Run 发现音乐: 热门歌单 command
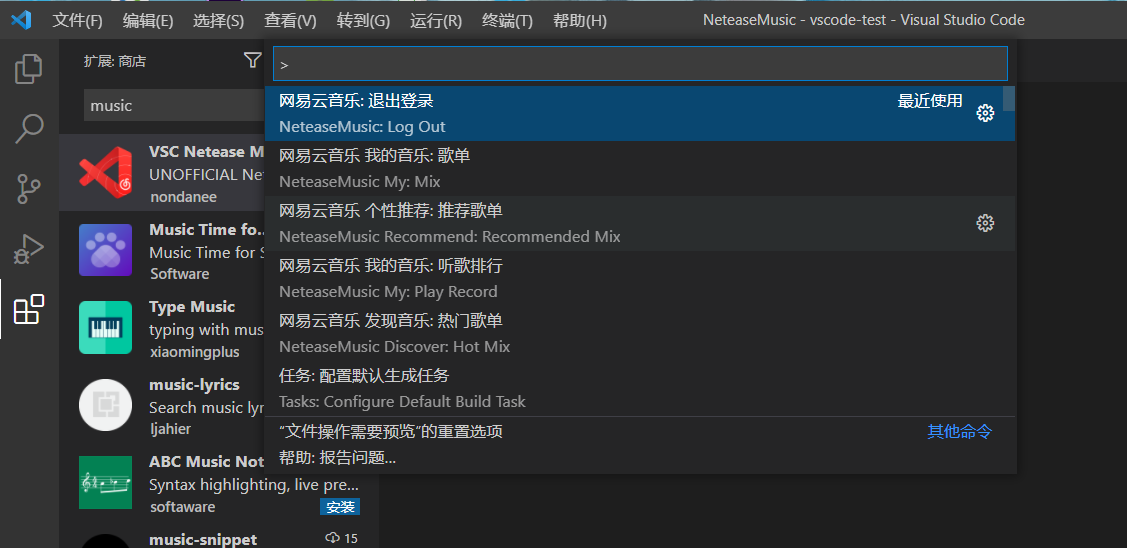Screen dimensions: 1127x548 [x=640, y=333]
